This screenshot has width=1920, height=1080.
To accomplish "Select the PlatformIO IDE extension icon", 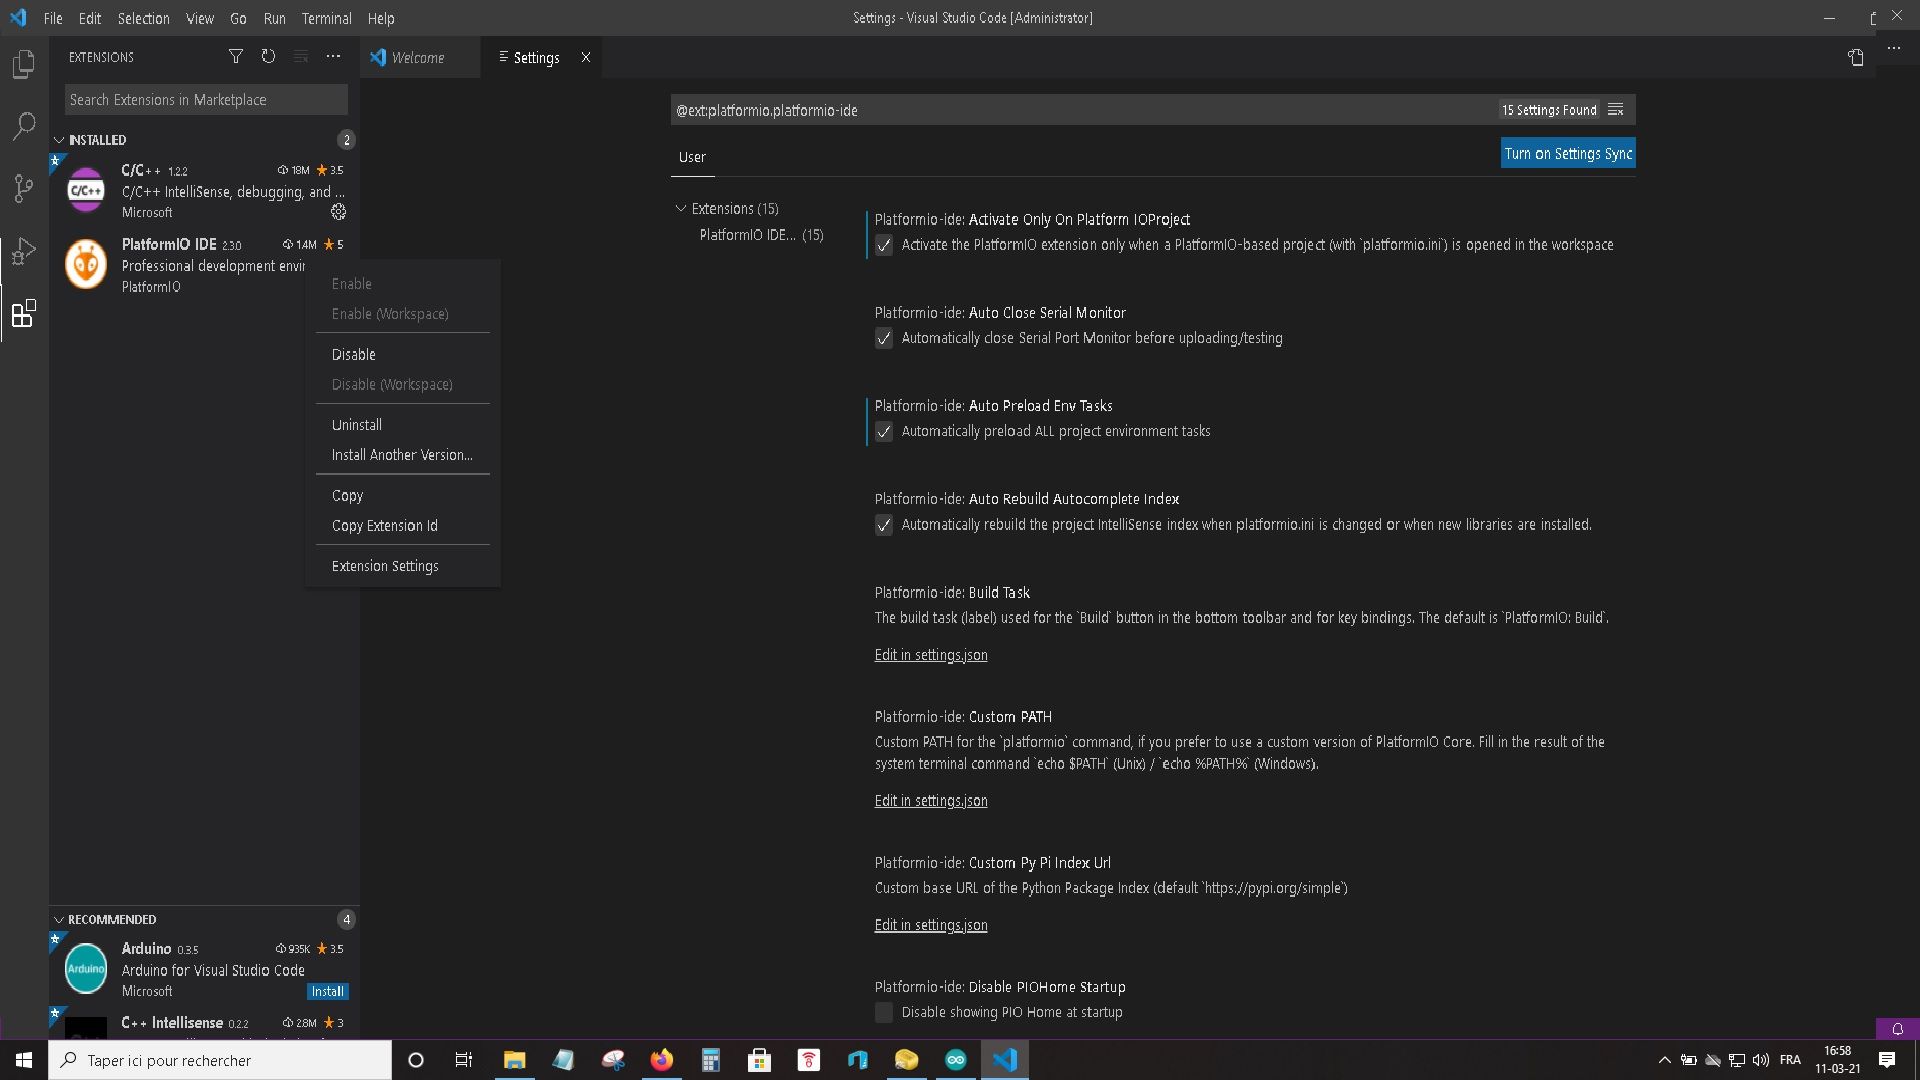I will coord(86,265).
